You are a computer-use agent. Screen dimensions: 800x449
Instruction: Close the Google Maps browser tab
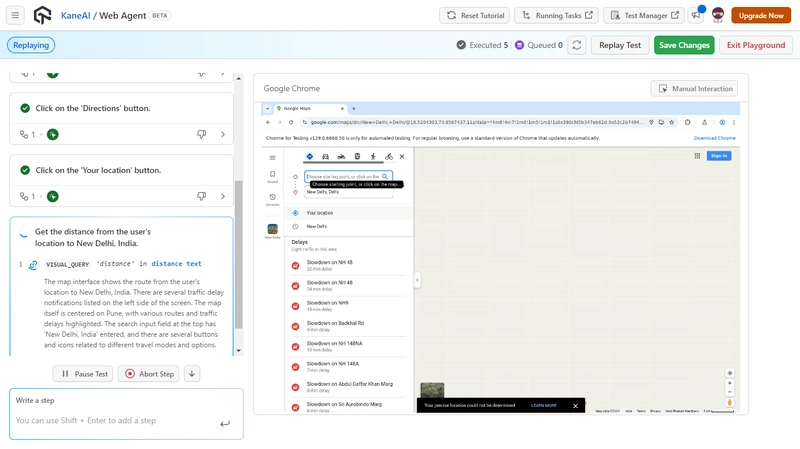click(342, 108)
